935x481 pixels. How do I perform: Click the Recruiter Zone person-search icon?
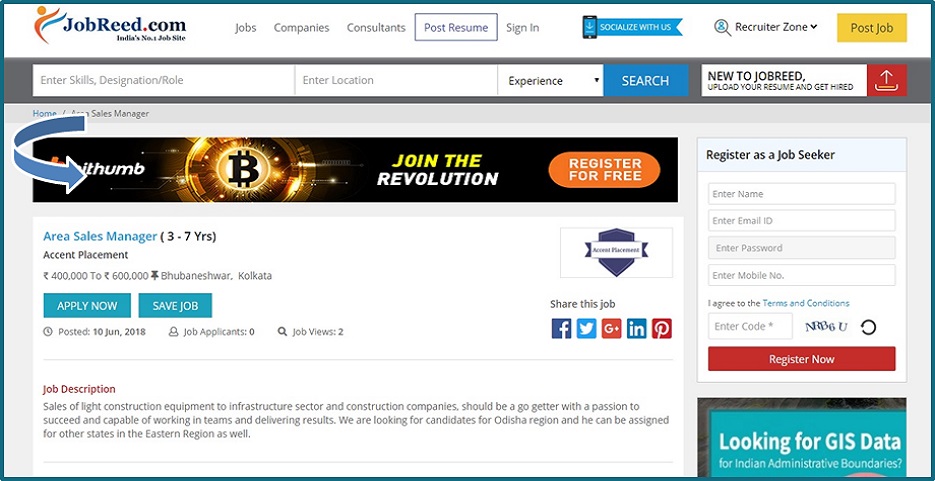coord(722,27)
